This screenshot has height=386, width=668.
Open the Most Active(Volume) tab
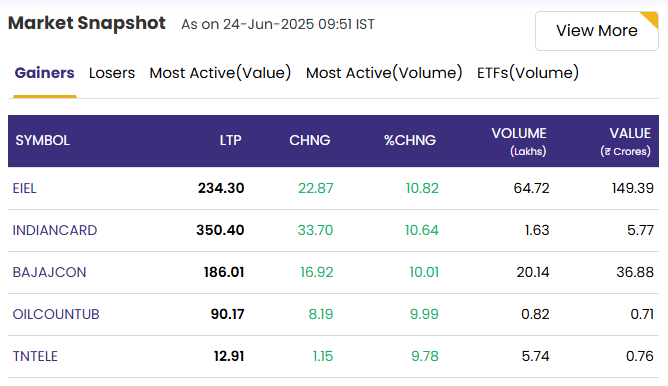tap(384, 73)
